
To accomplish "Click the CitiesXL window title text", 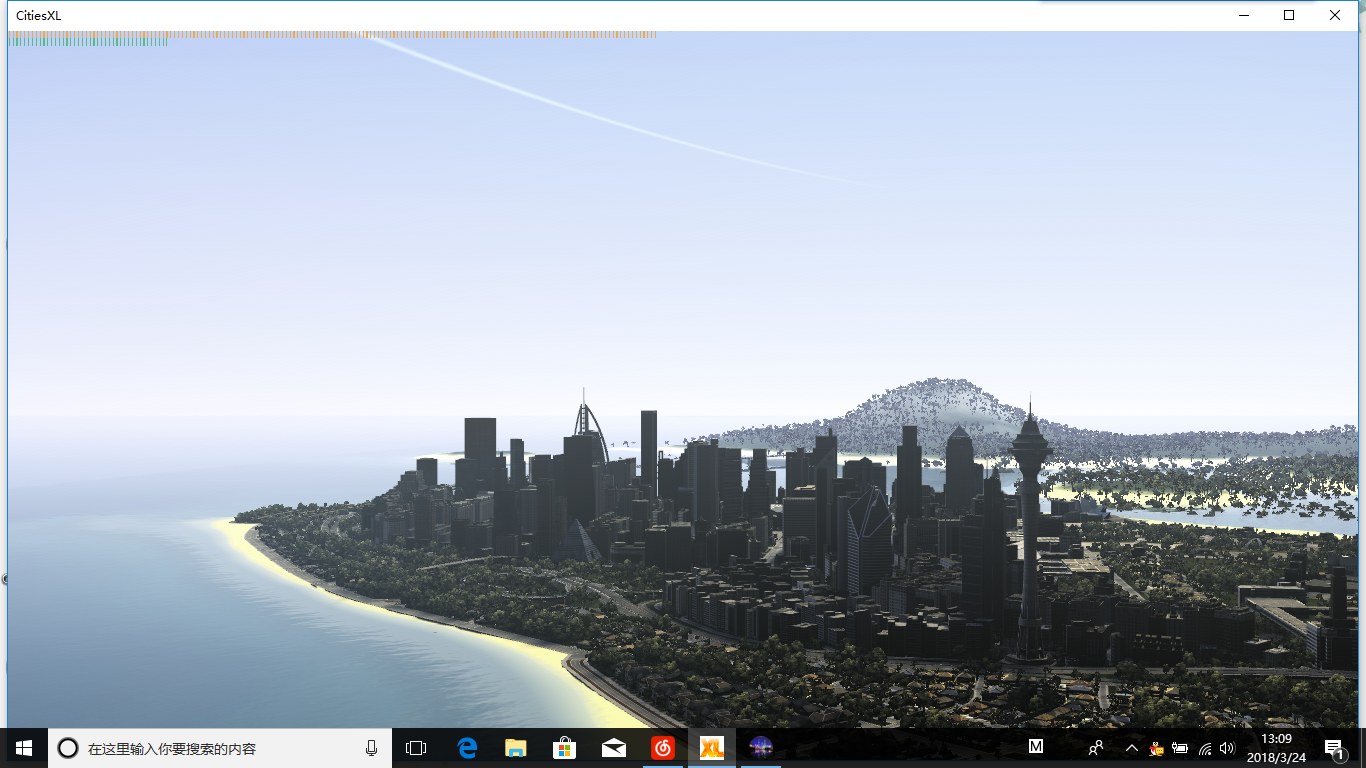I will (38, 16).
